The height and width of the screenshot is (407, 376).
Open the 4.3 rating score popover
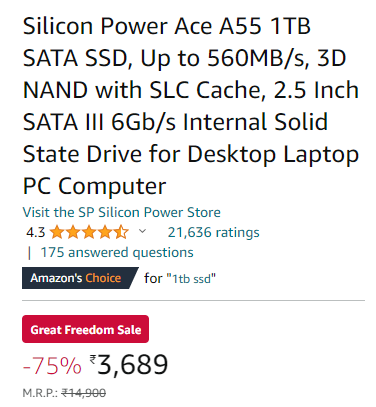[x=35, y=232]
